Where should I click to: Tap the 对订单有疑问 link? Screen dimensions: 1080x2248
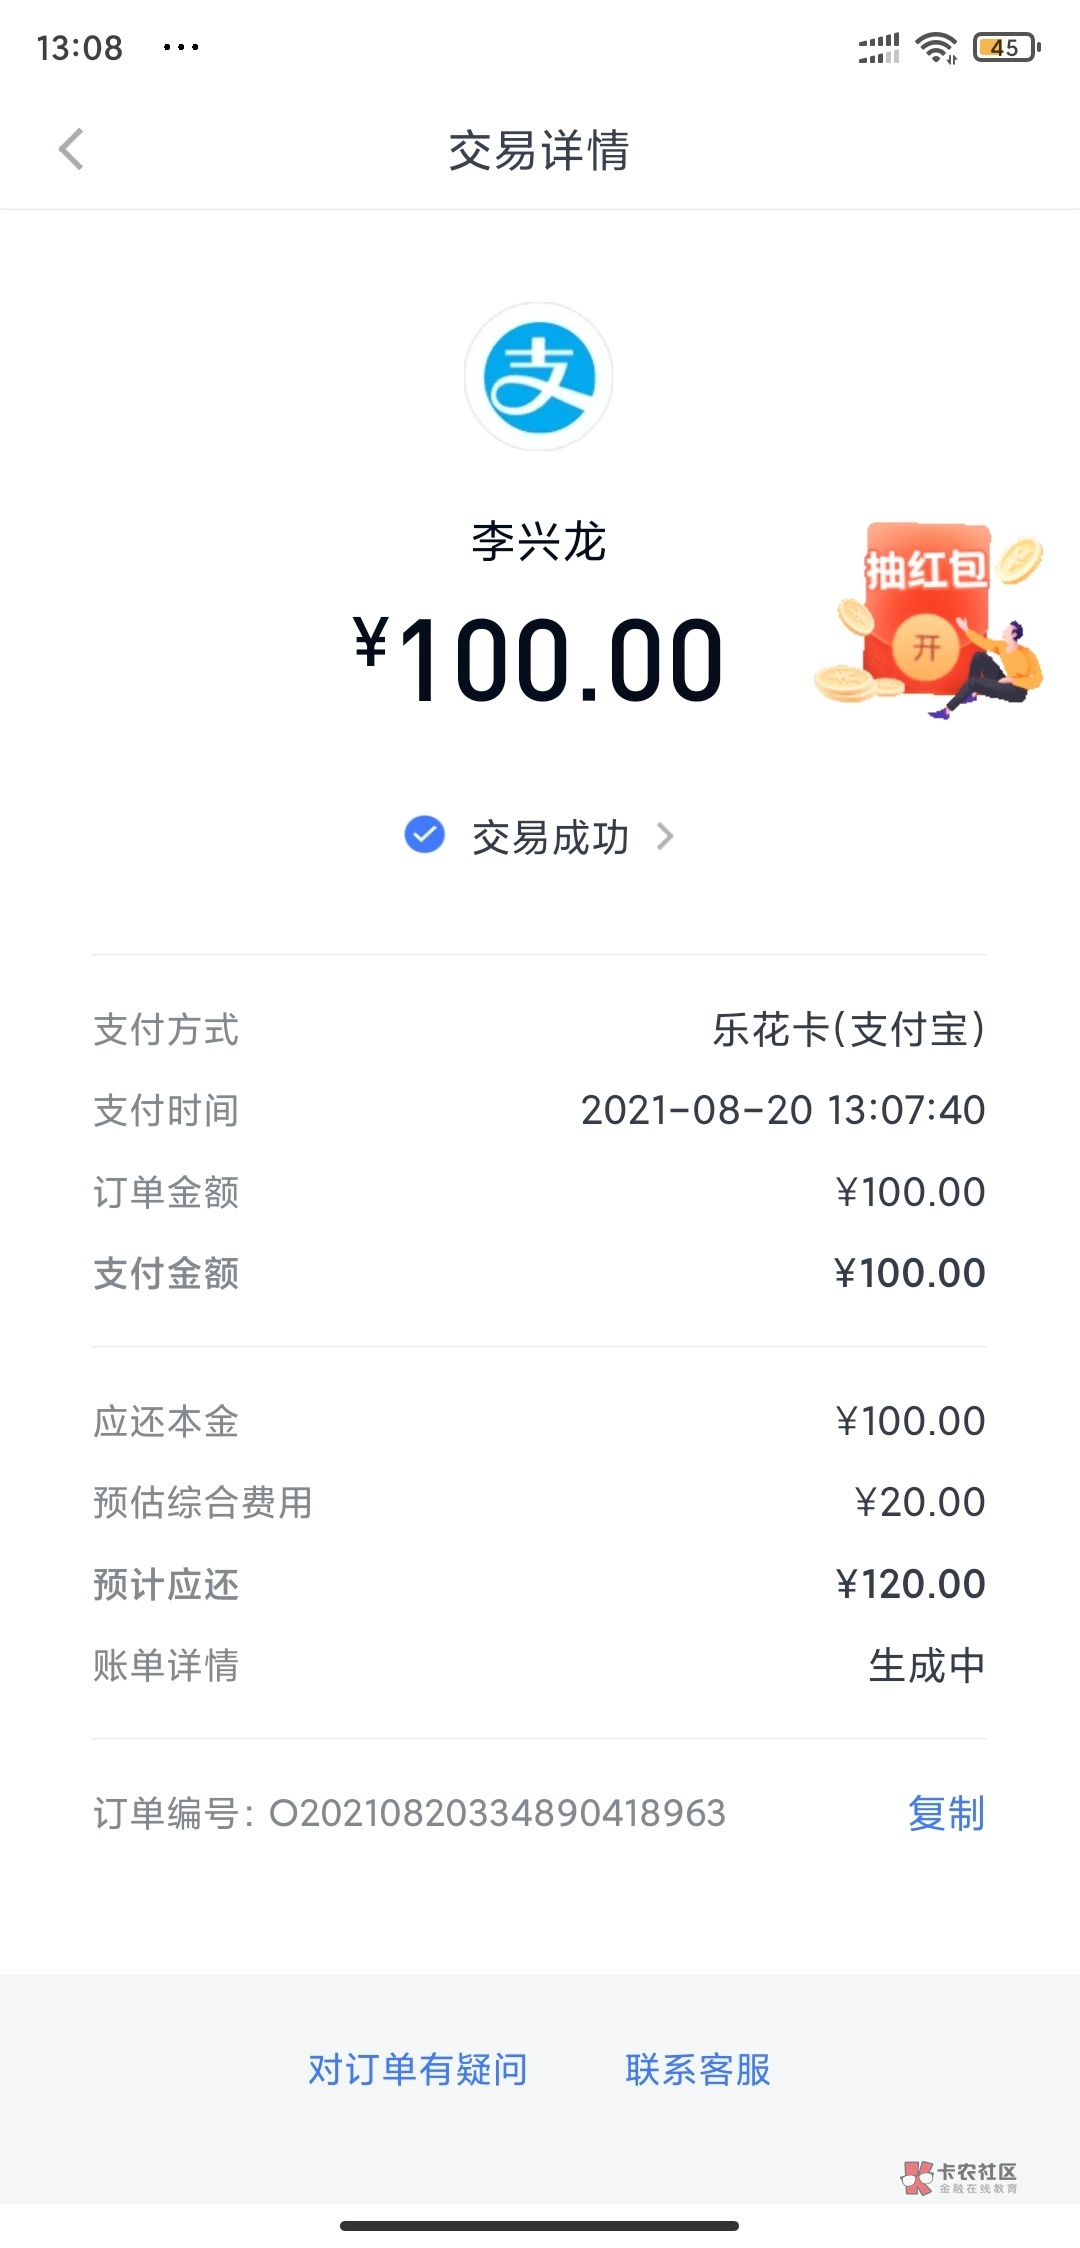tap(418, 2069)
